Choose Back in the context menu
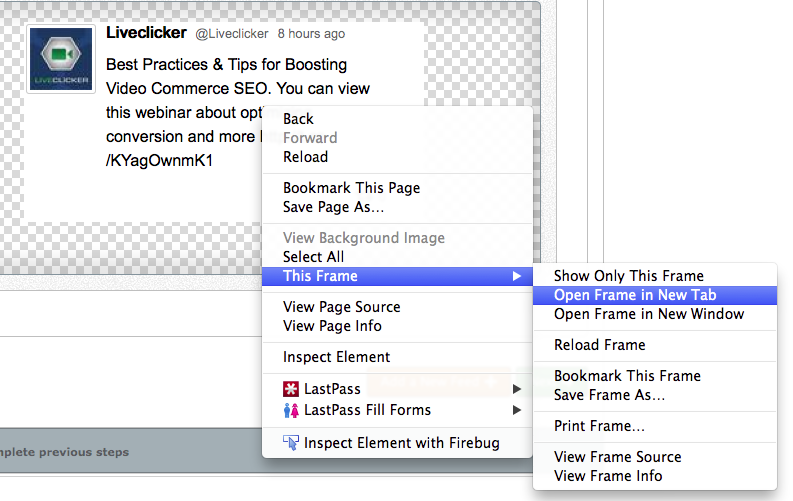This screenshot has height=501, width=793. coord(298,119)
